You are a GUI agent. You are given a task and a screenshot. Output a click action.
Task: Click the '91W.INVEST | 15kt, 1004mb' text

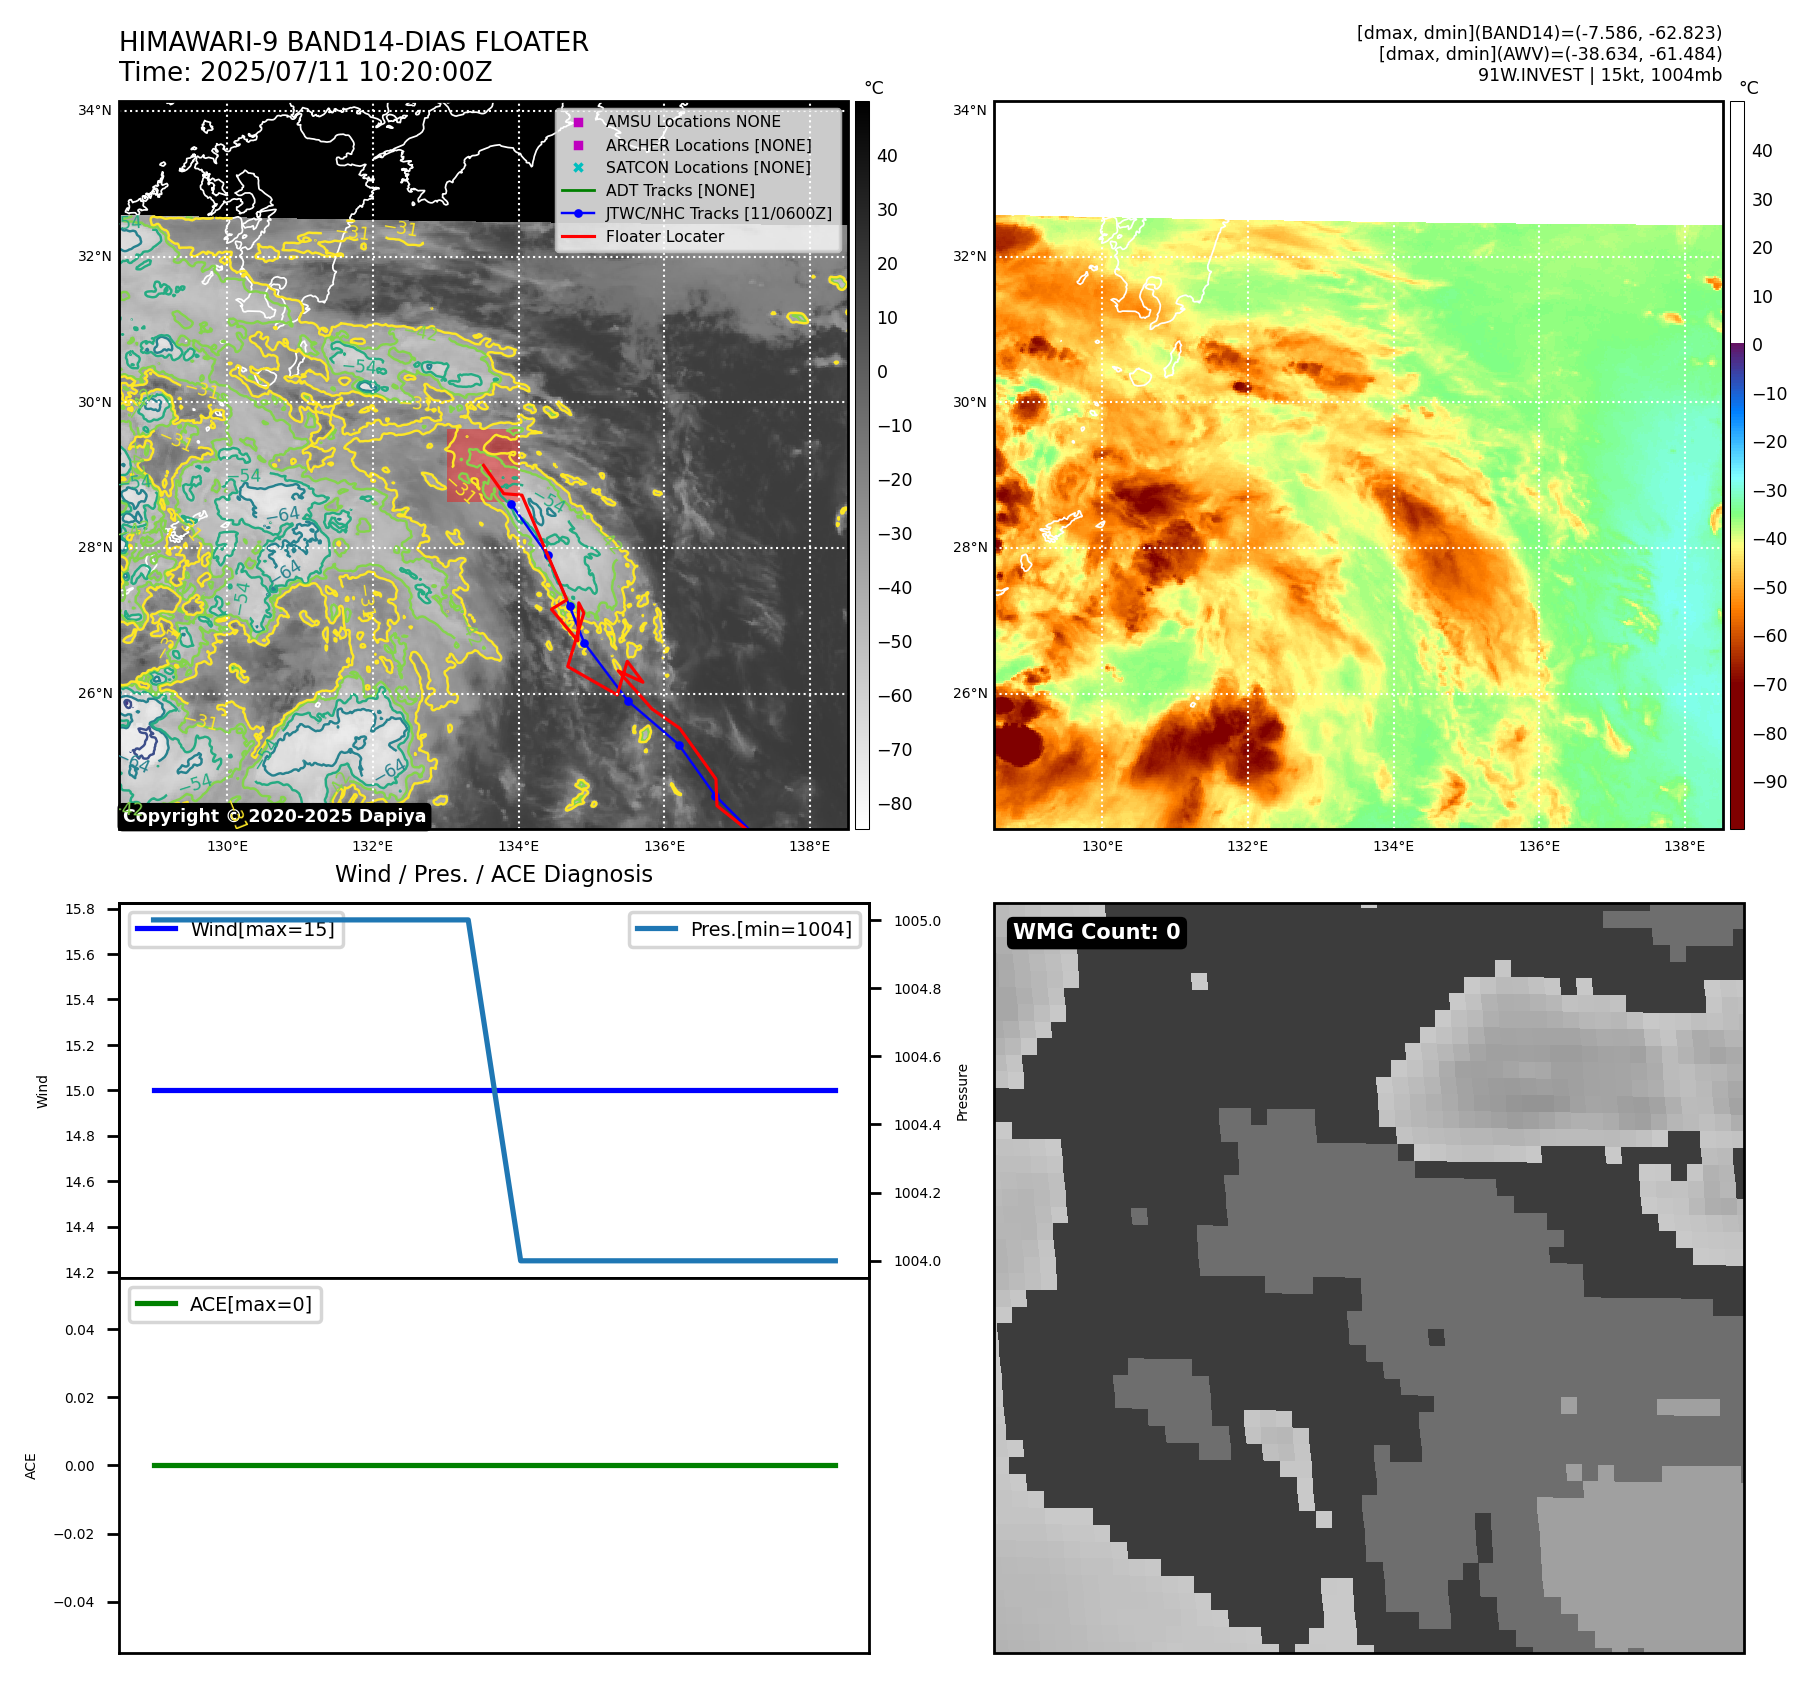(1600, 75)
